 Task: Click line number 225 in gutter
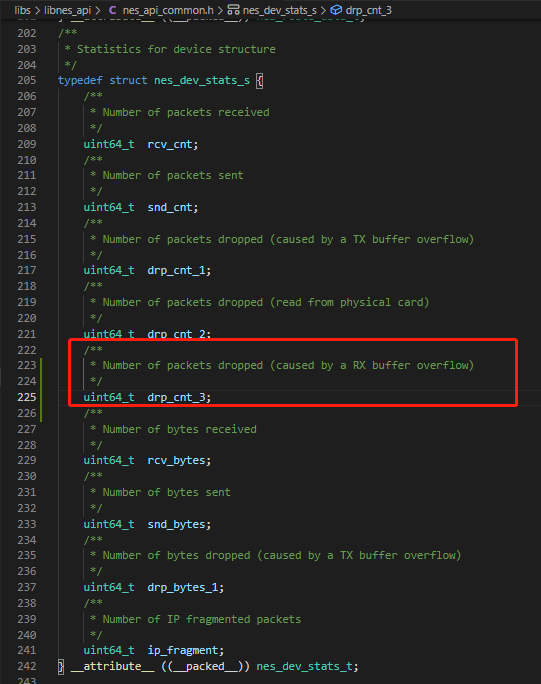27,397
